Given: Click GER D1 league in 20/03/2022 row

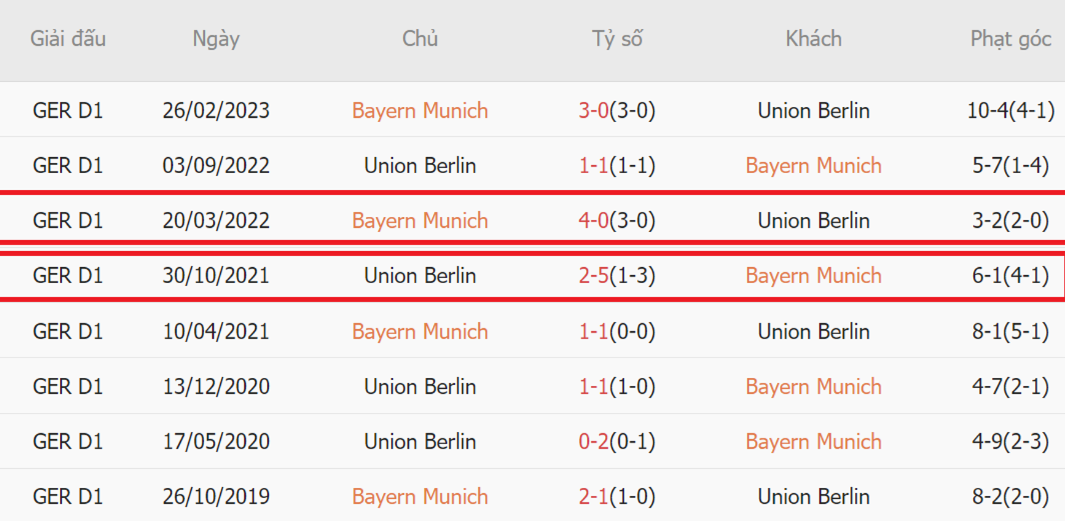Looking at the screenshot, I should pos(68,221).
